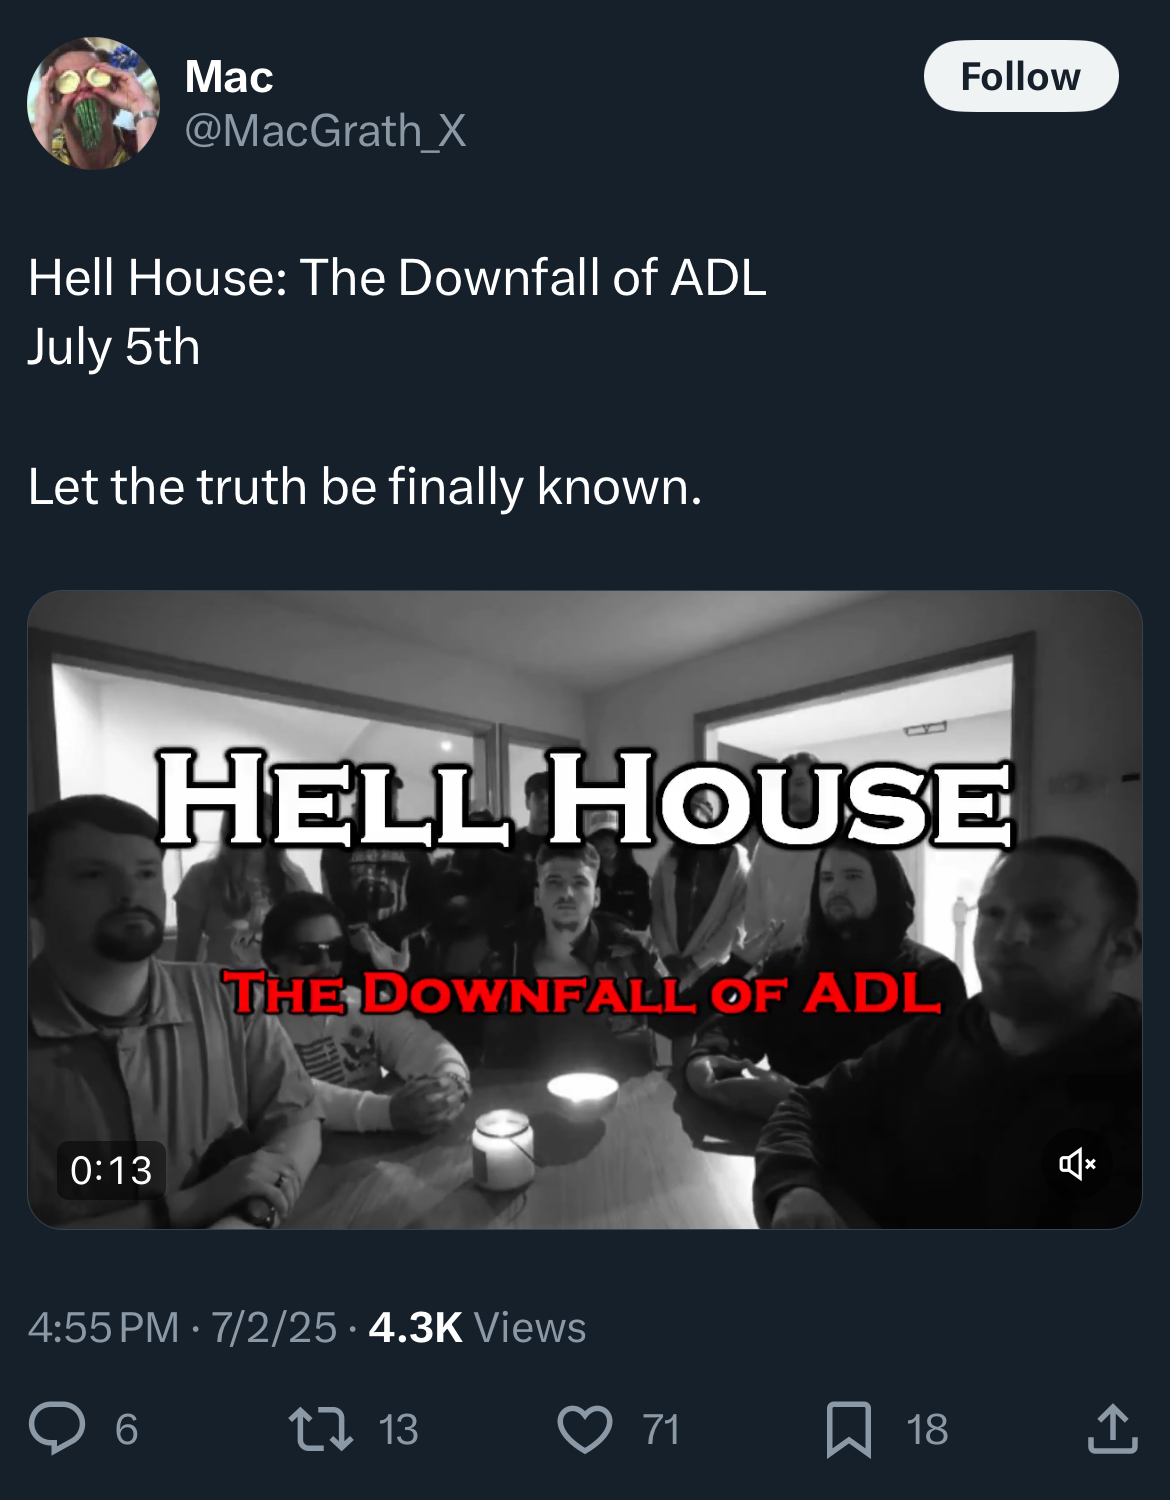Click the 4:55 PM timestamp
Viewport: 1170px width, 1500px height.
103,1327
